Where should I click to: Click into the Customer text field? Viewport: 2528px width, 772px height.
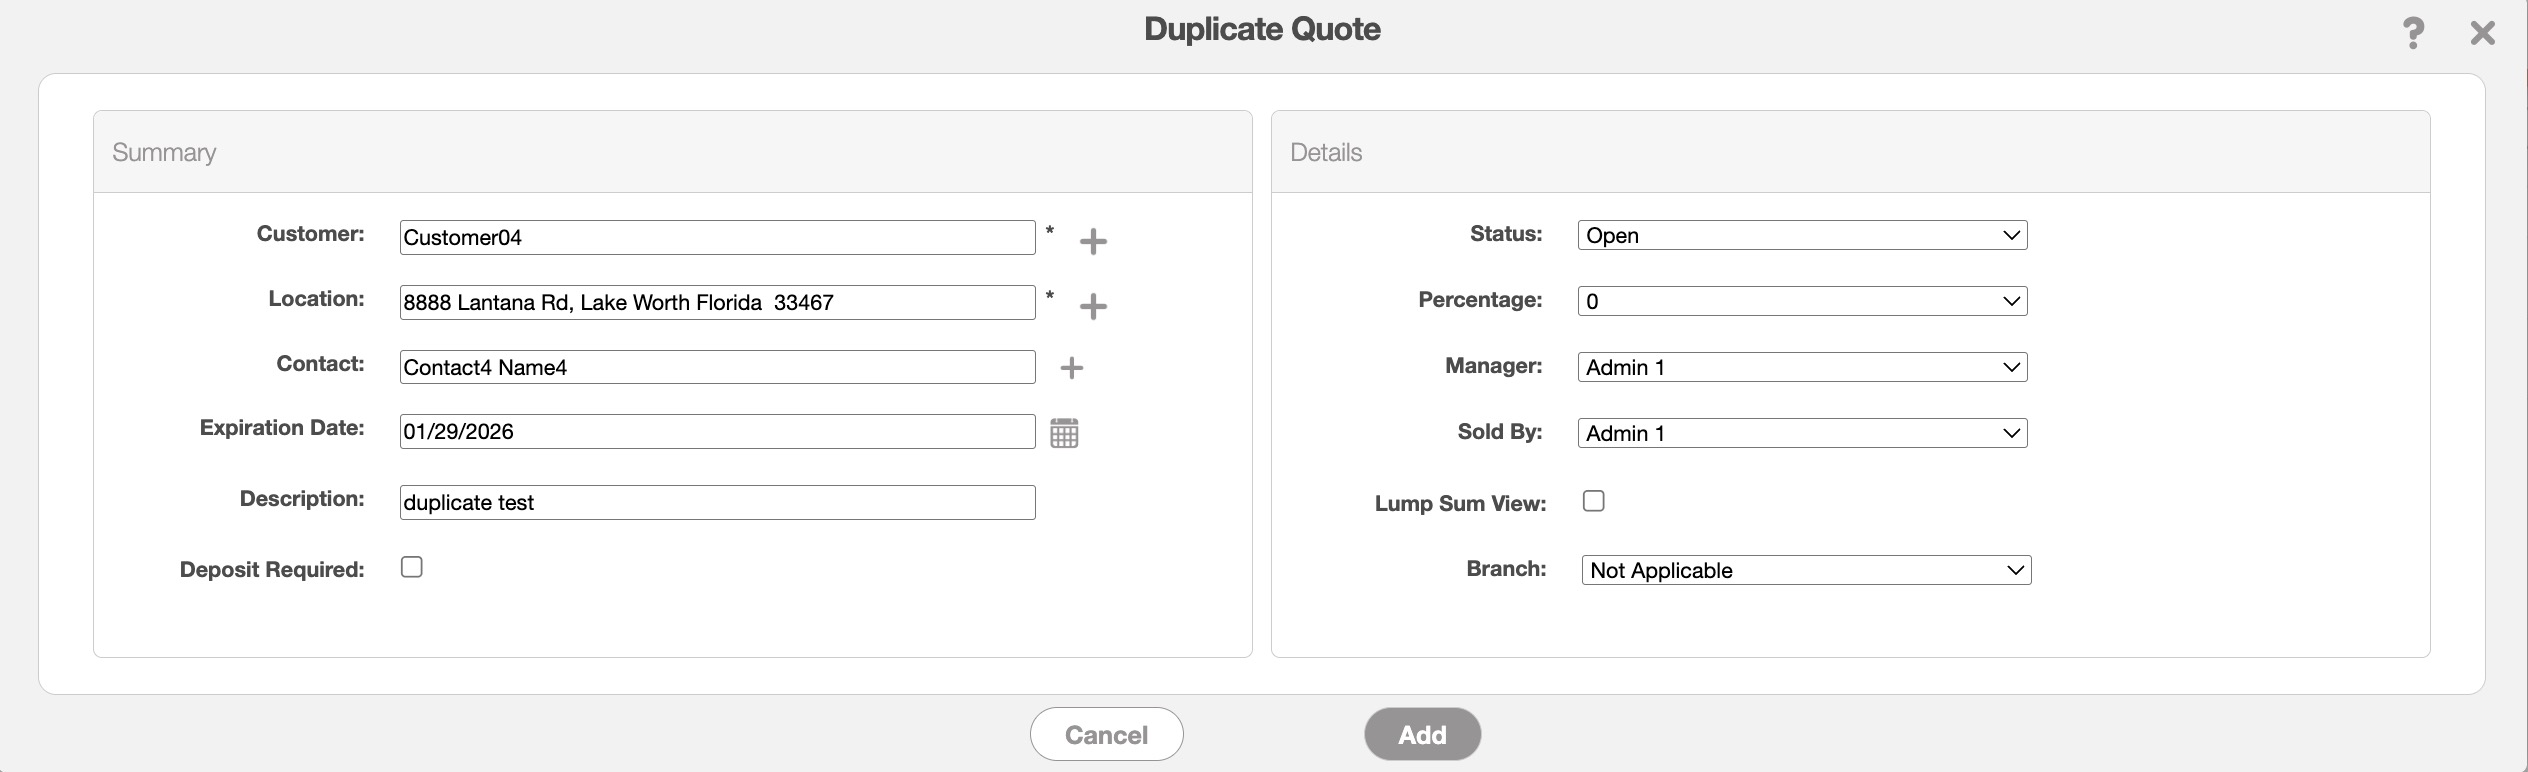click(x=716, y=238)
